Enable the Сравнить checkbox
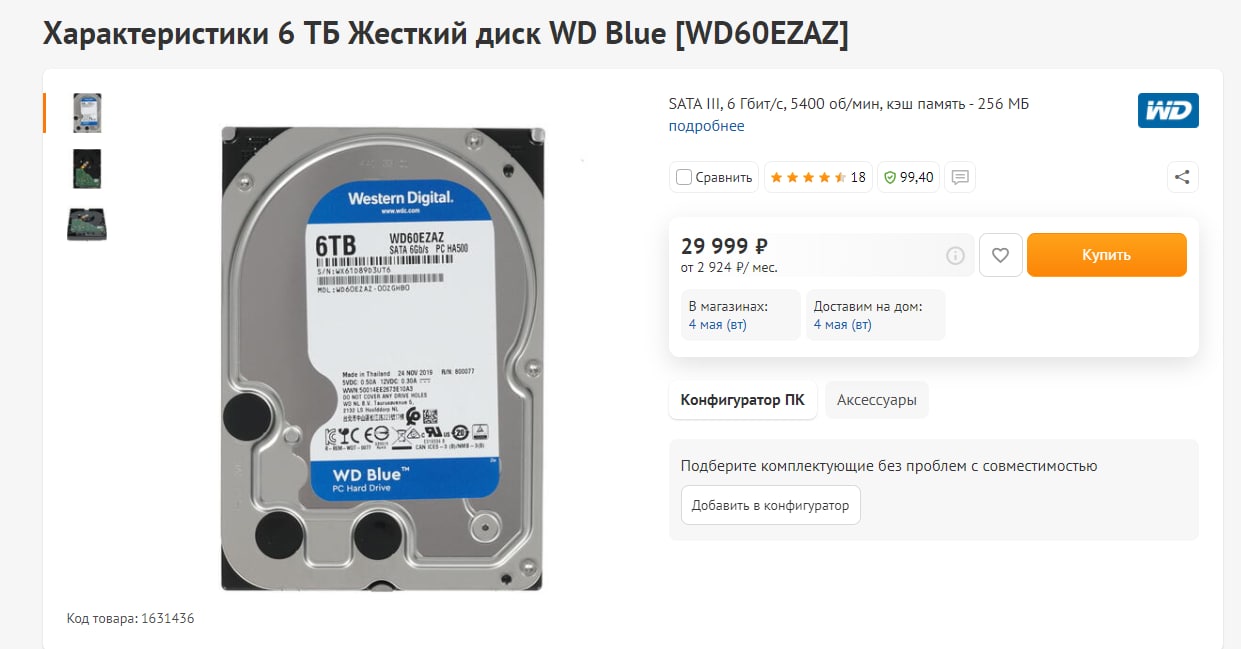This screenshot has width=1241, height=649. (683, 177)
